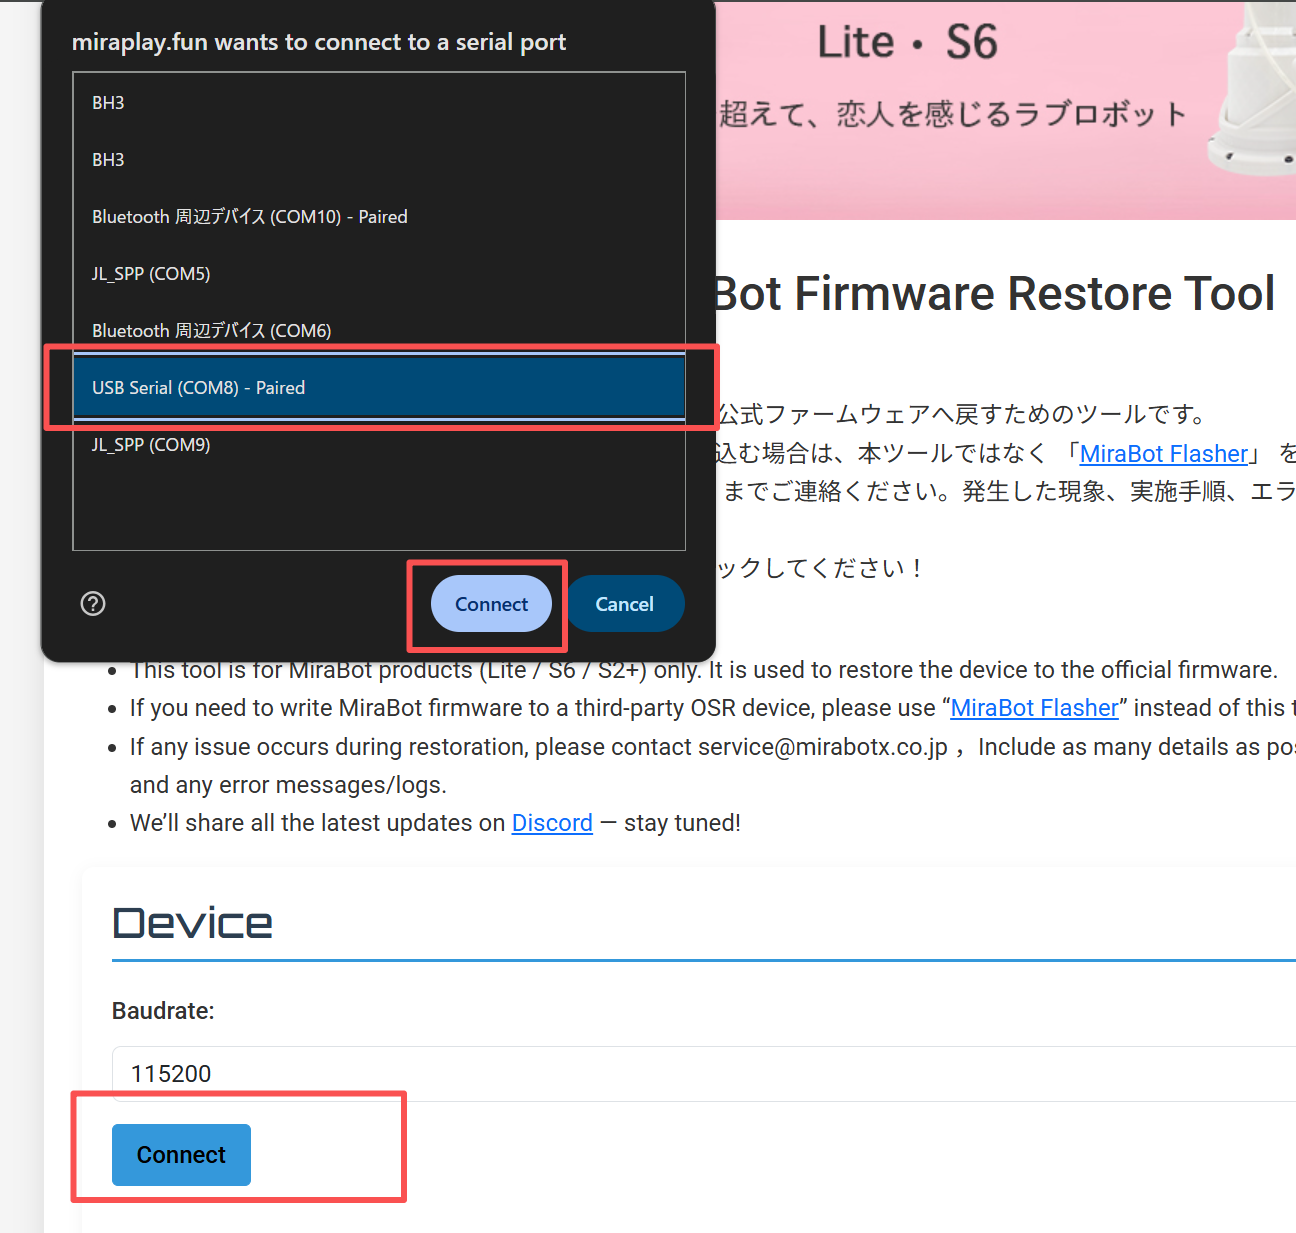Cancel the serial port dialog
Image resolution: width=1296 pixels, height=1233 pixels.
tap(624, 604)
